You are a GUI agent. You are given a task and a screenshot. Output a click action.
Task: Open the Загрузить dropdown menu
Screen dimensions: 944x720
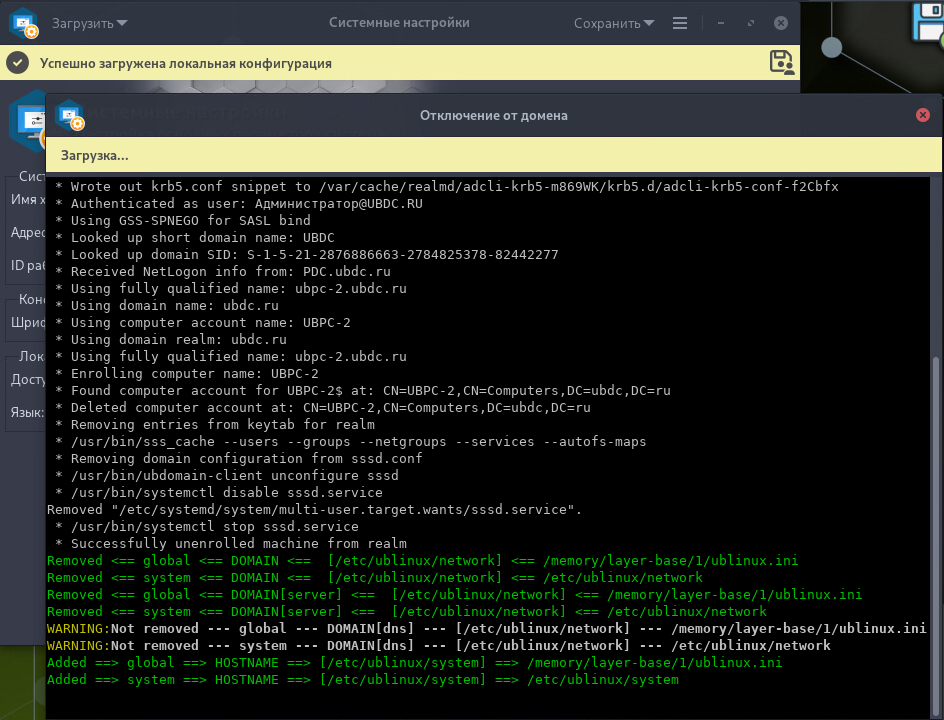tap(92, 23)
